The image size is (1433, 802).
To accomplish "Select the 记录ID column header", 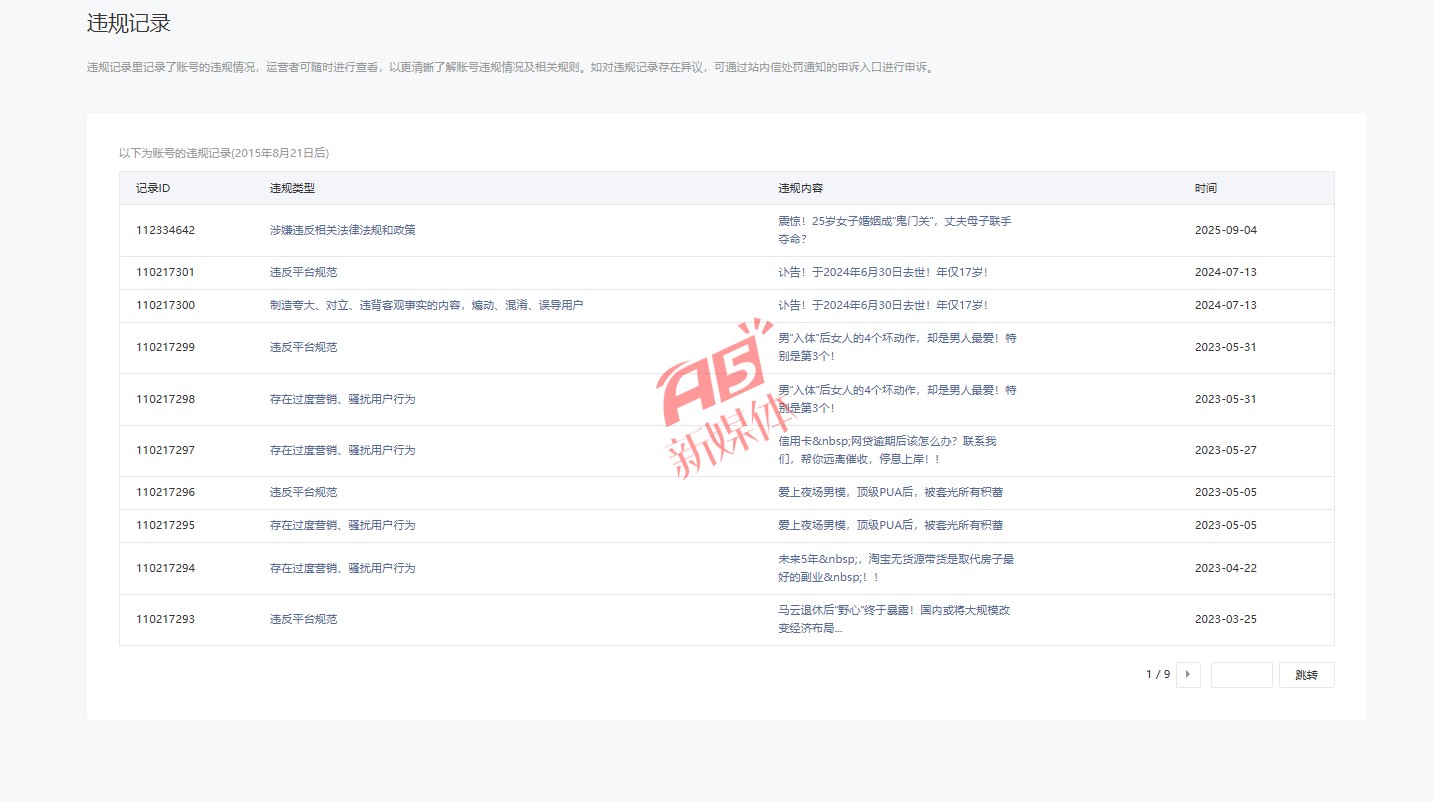I will [x=153, y=188].
